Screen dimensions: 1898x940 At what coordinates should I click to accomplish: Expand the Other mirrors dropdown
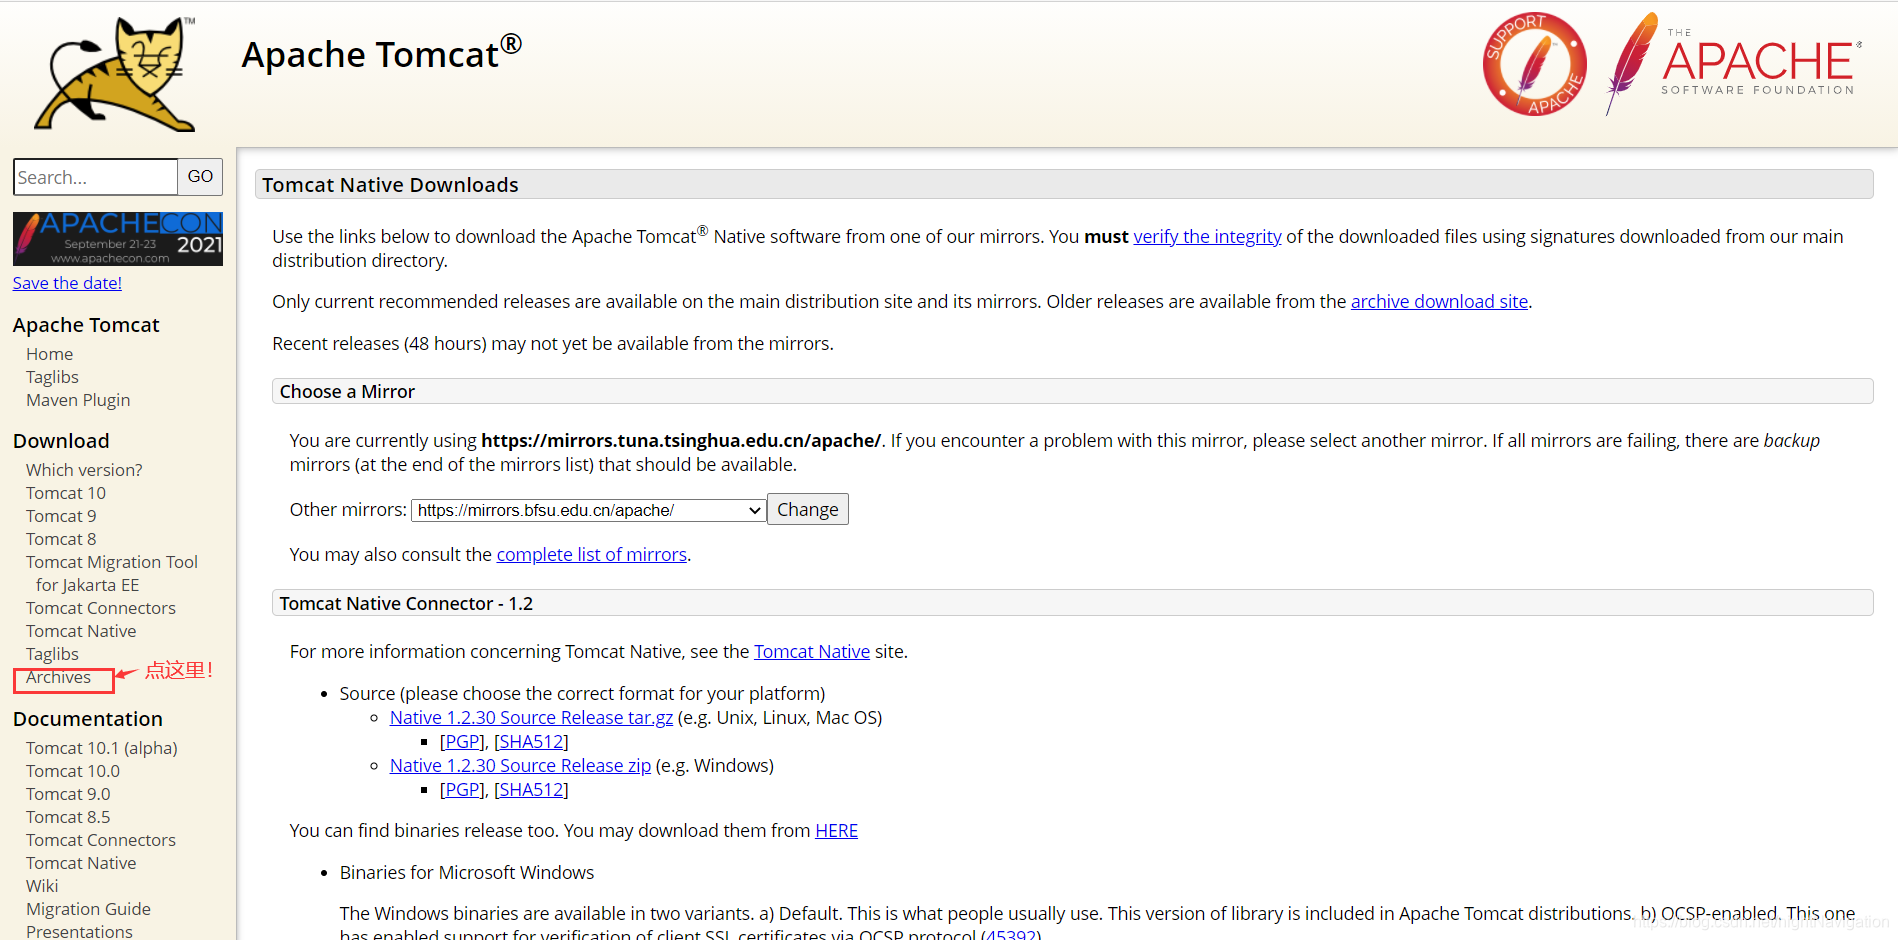pos(589,510)
